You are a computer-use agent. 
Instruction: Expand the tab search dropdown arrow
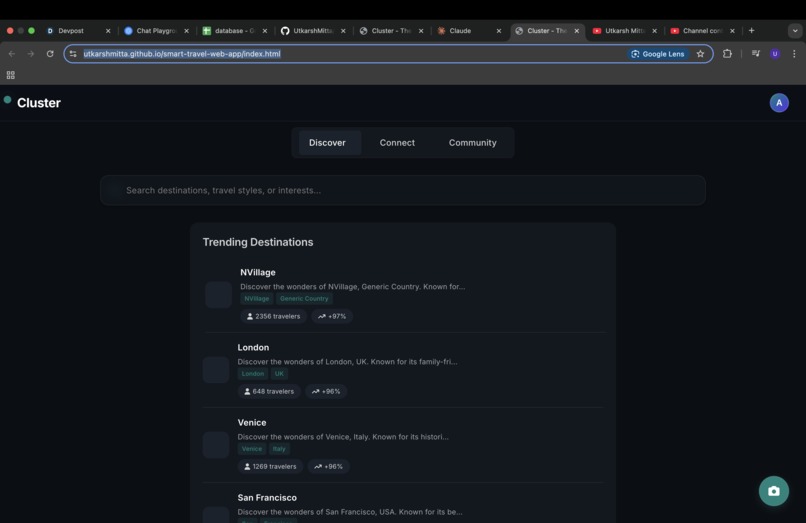coord(795,31)
